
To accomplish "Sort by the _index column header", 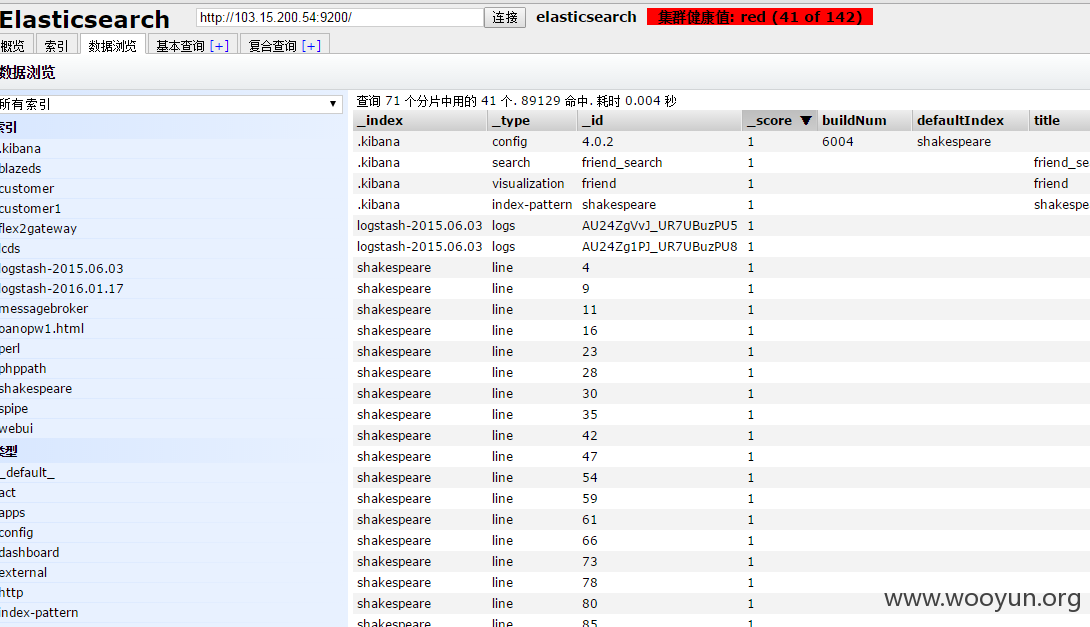I will pos(420,120).
